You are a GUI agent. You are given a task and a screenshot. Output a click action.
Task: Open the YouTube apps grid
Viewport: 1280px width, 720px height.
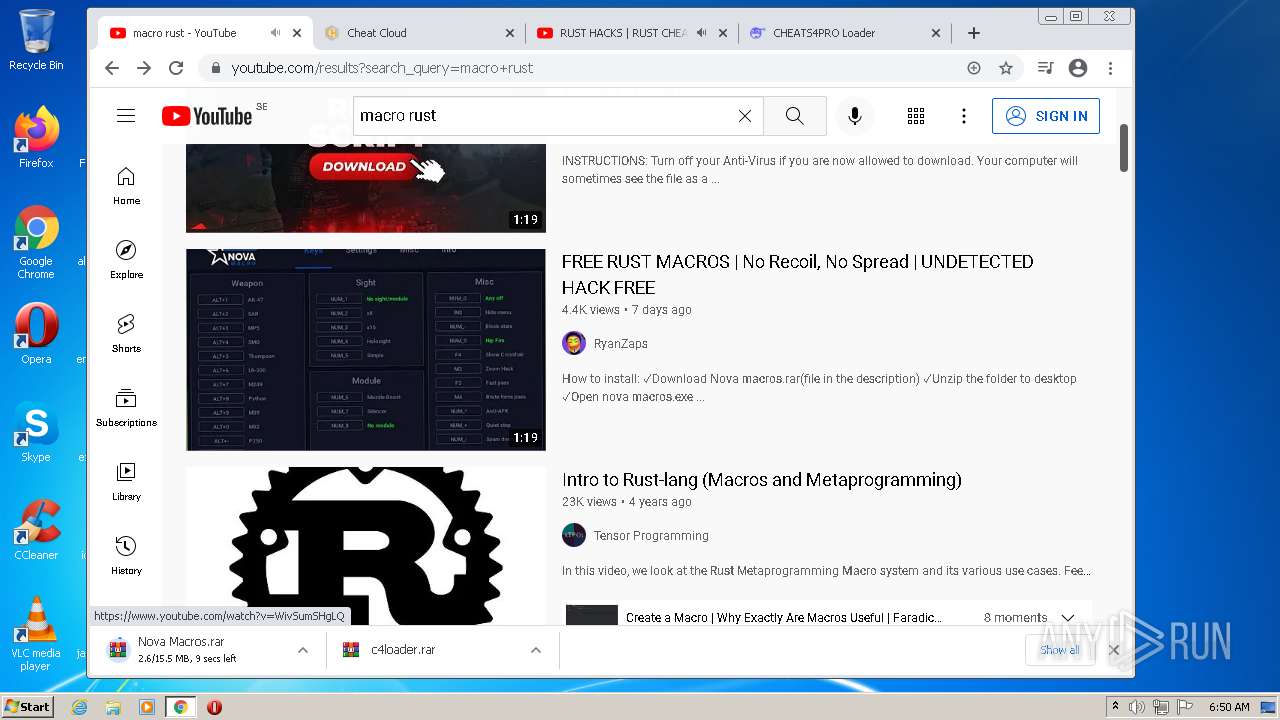[916, 116]
